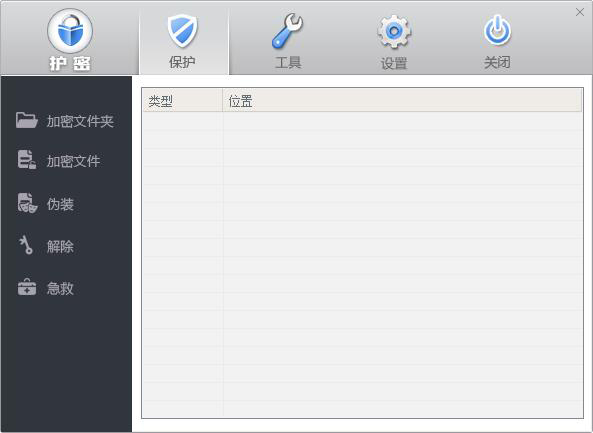Image resolution: width=593 pixels, height=433 pixels.
Task: Click the mask icon beside 伪装
Action: point(27,203)
